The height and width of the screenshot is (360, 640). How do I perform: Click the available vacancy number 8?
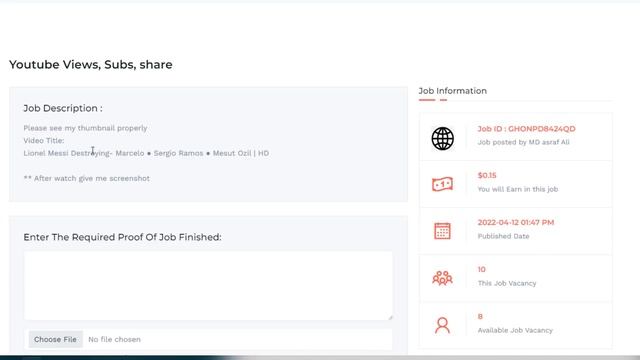[x=480, y=316]
